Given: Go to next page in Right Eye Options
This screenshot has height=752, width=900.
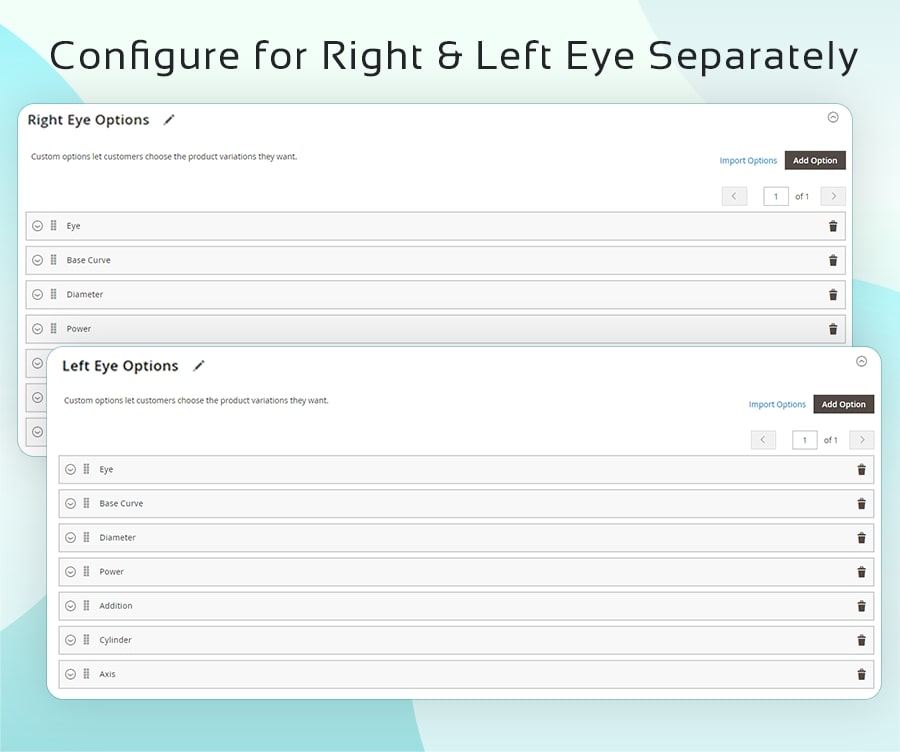Looking at the screenshot, I should tap(833, 196).
